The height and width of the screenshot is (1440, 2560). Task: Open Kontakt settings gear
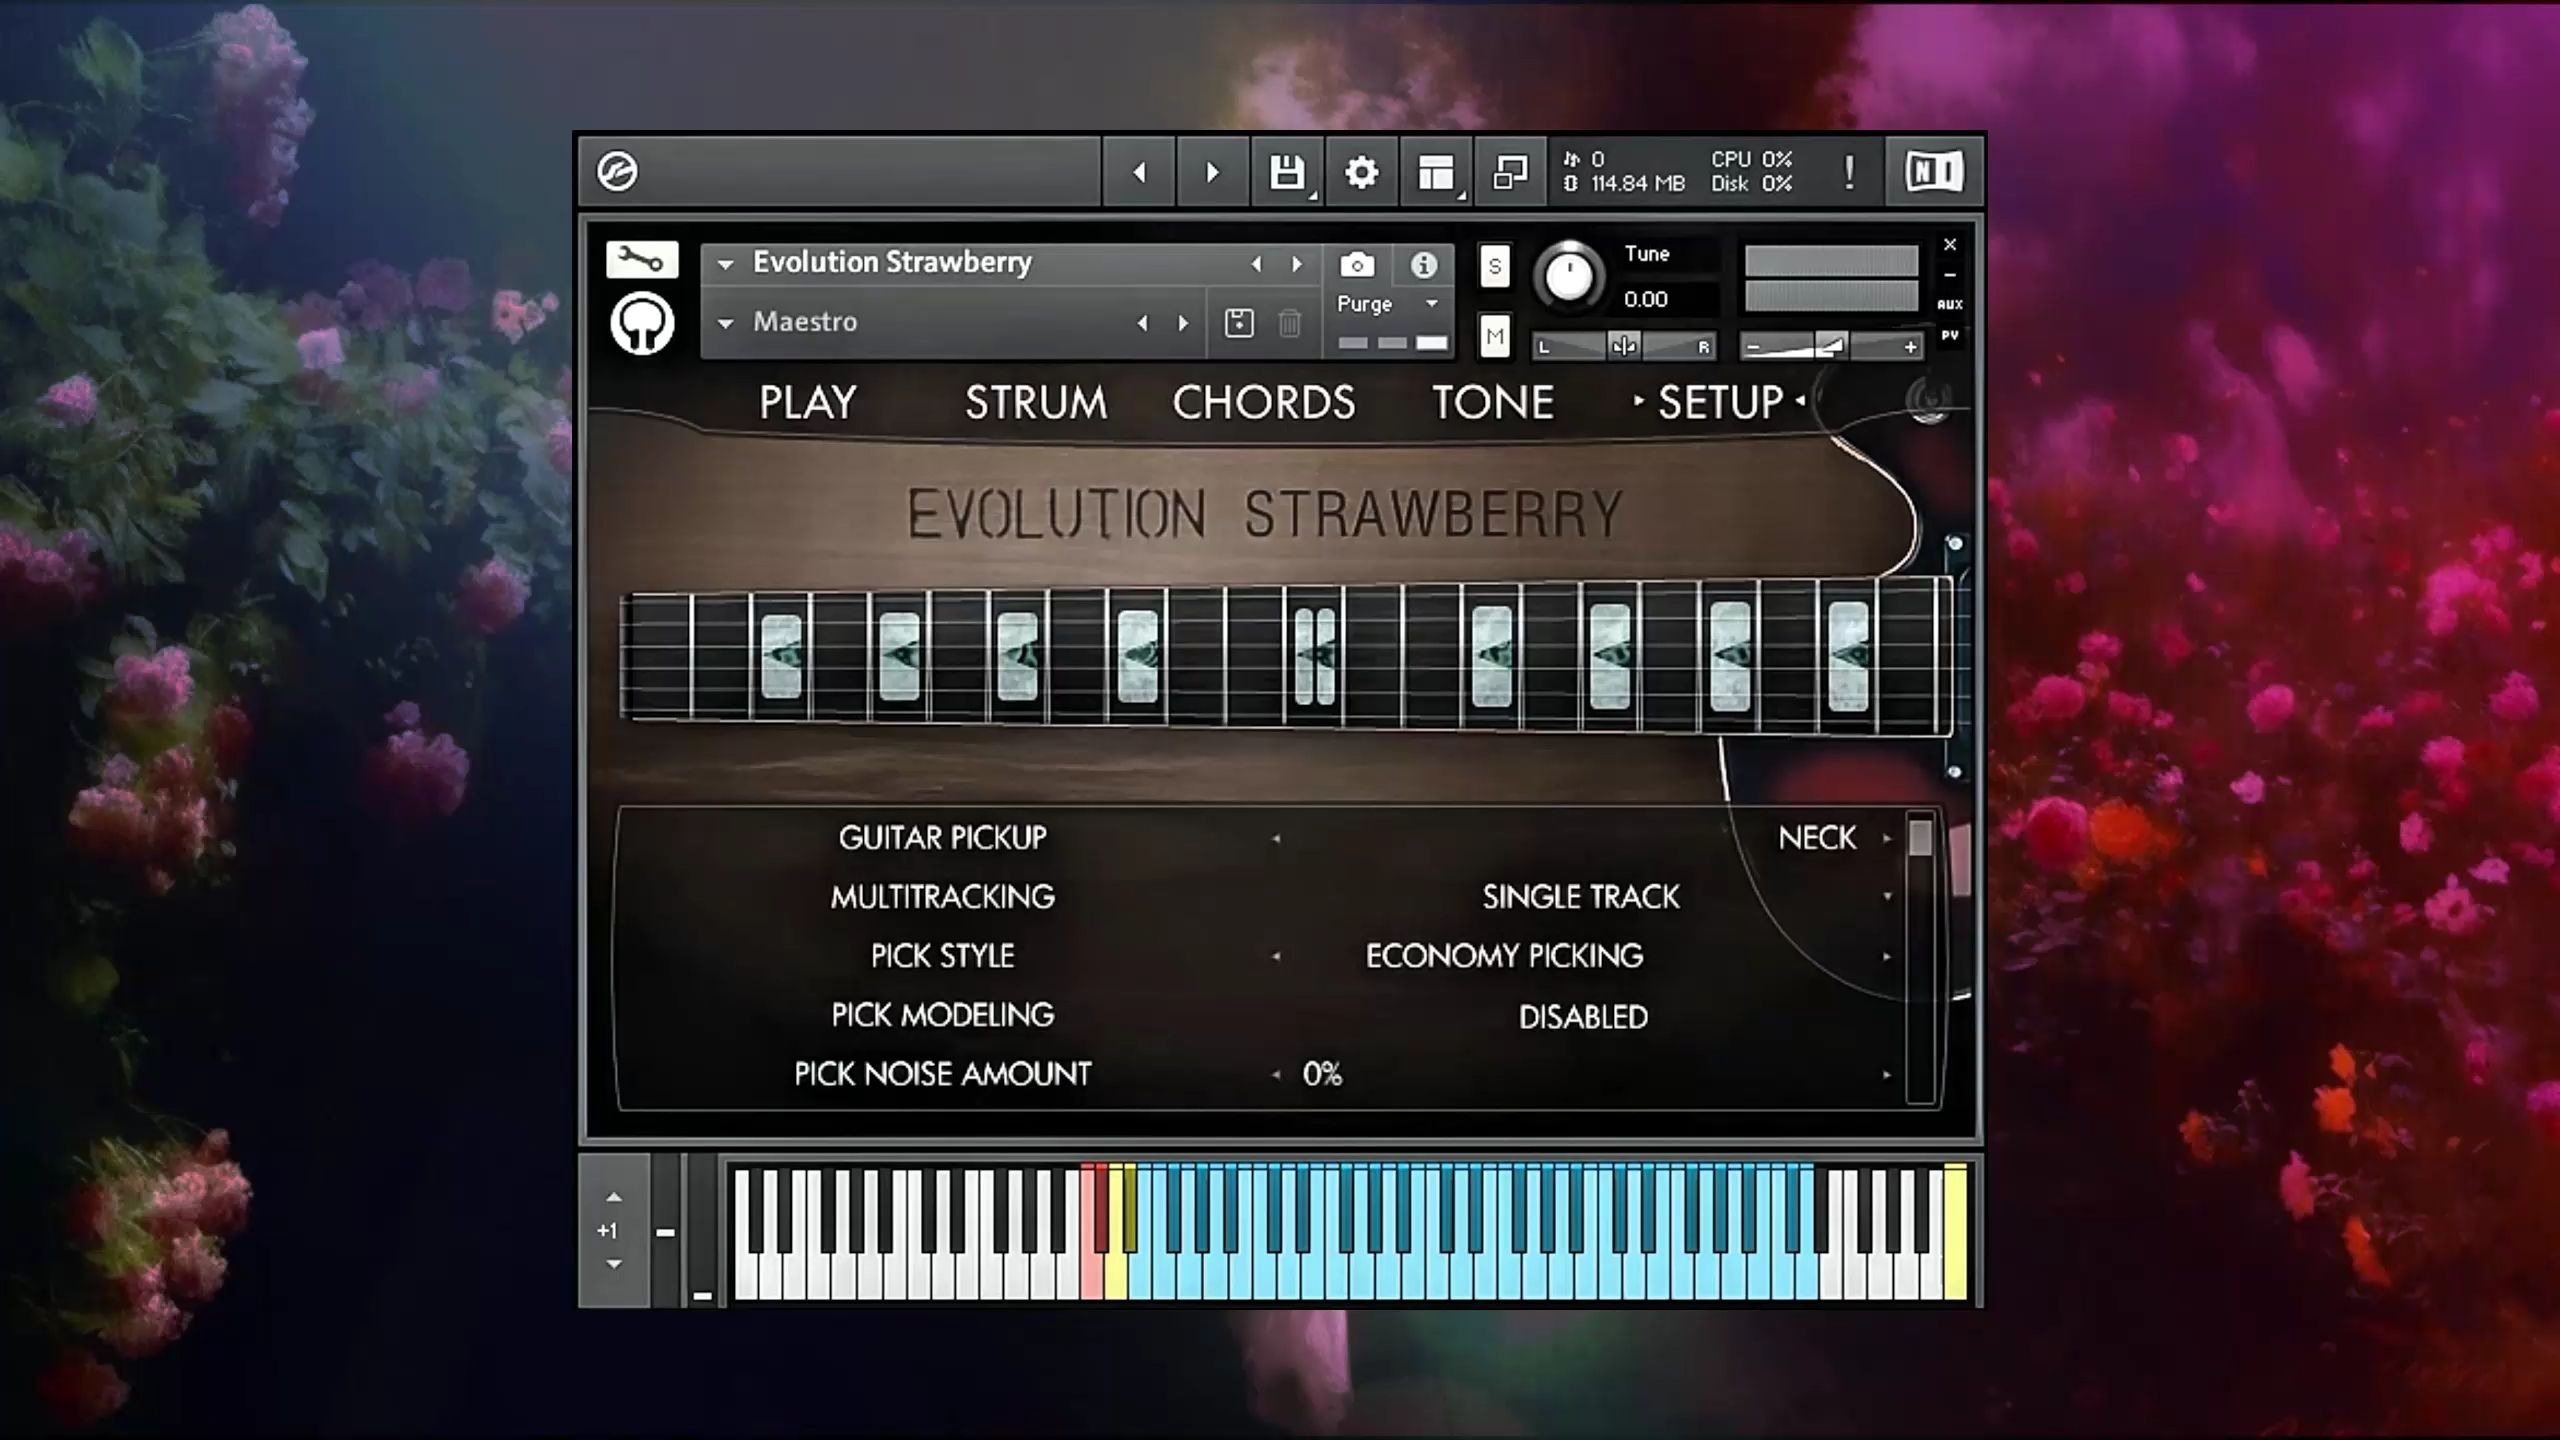[1361, 172]
